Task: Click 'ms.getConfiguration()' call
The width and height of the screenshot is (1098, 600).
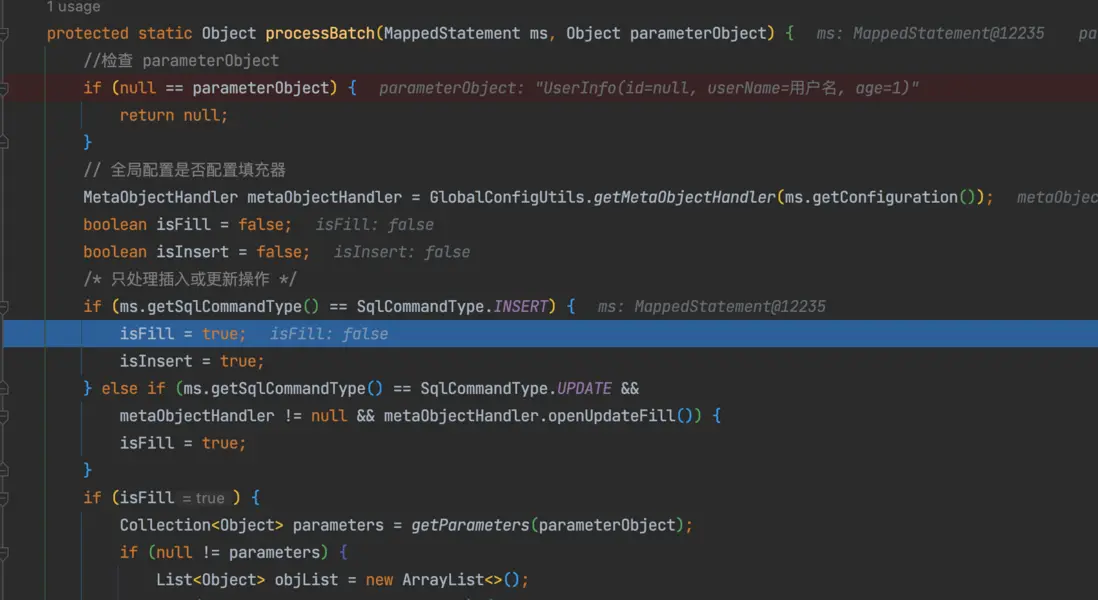Action: 880,197
